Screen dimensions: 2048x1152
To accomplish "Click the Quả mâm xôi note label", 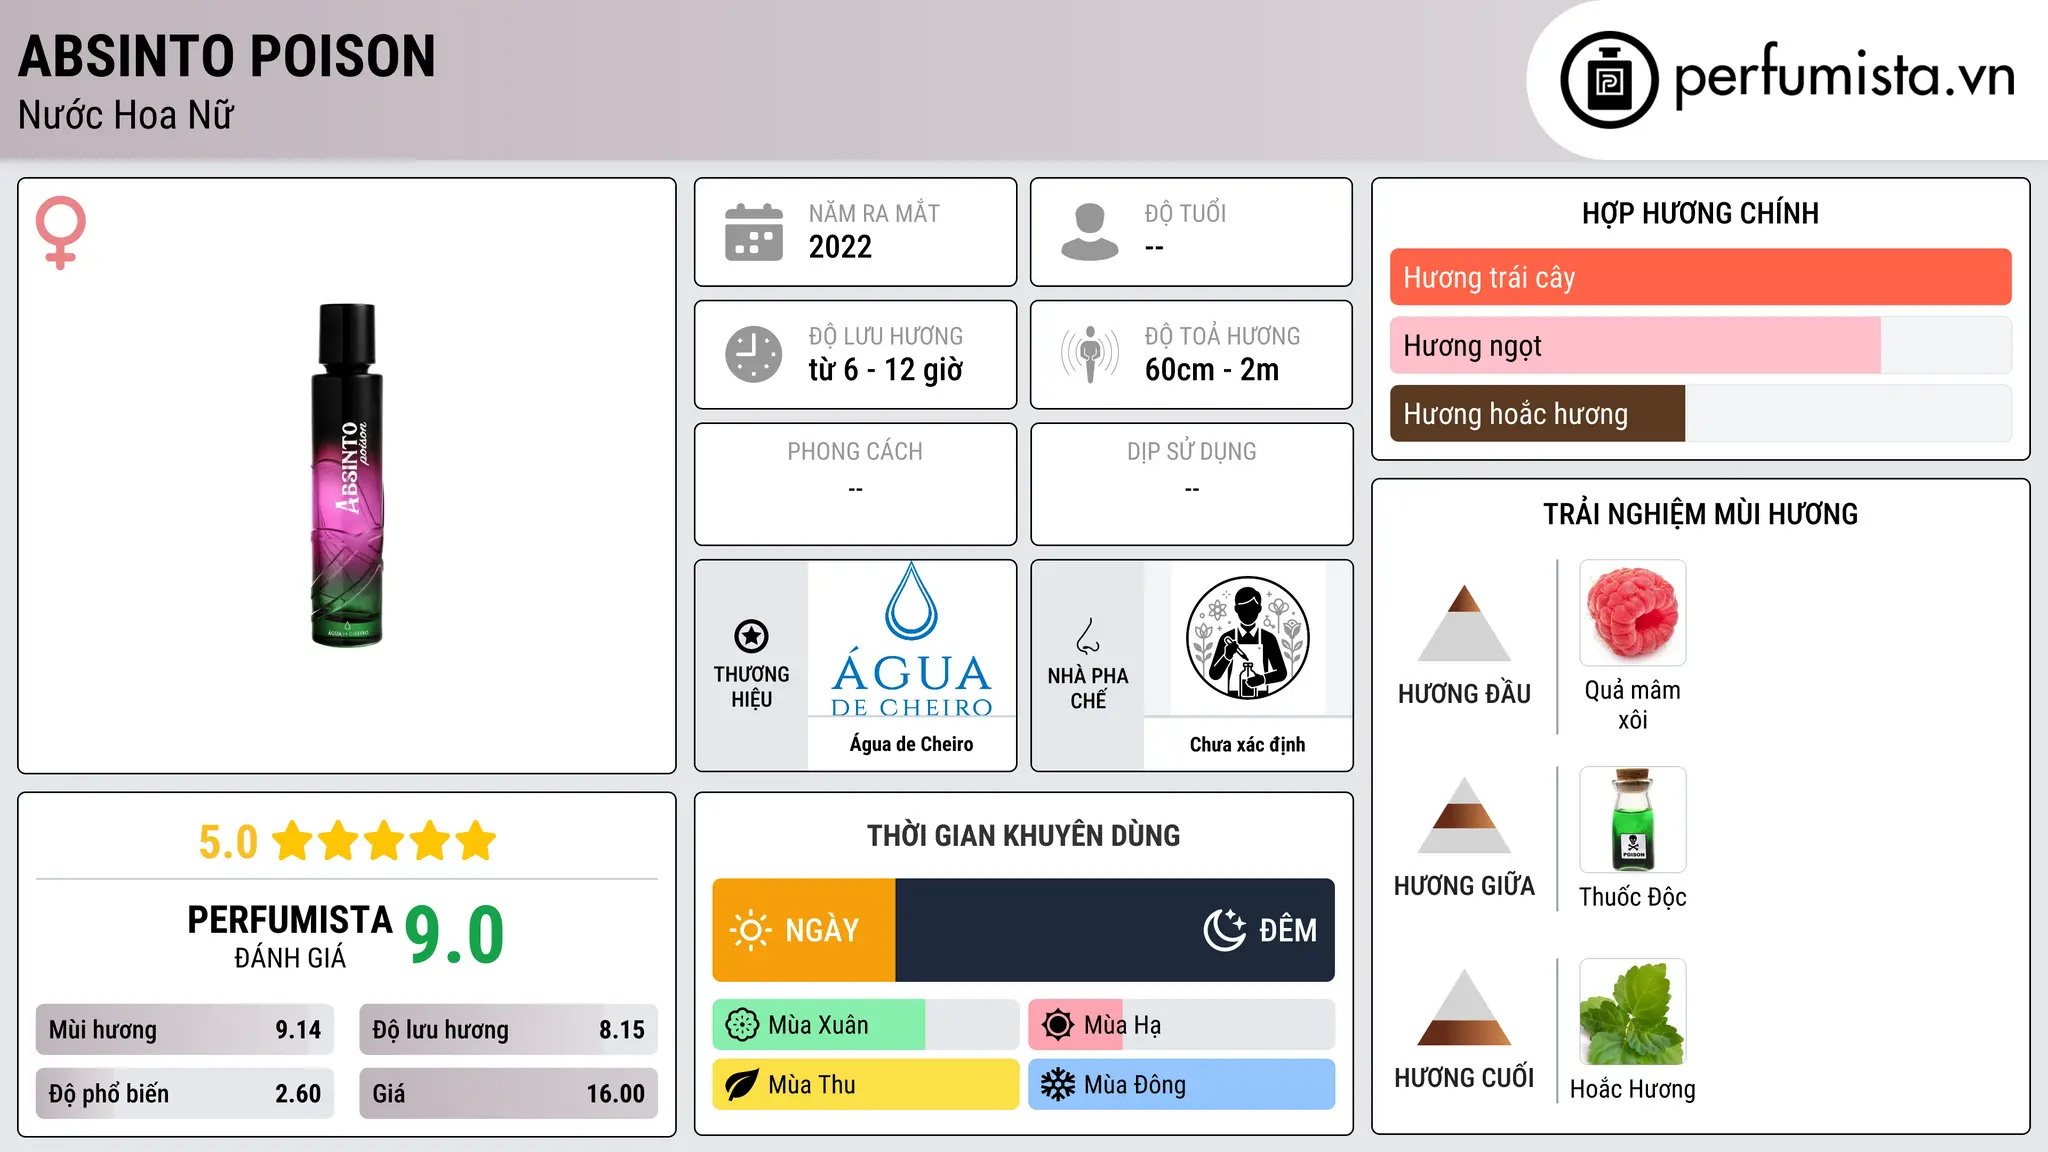I will (1633, 705).
